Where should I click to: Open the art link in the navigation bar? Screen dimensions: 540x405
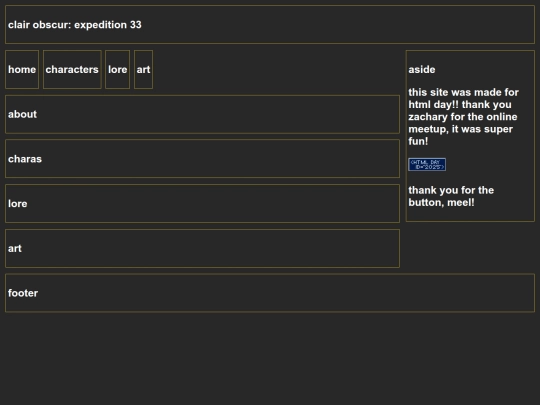pyautogui.click(x=143, y=70)
